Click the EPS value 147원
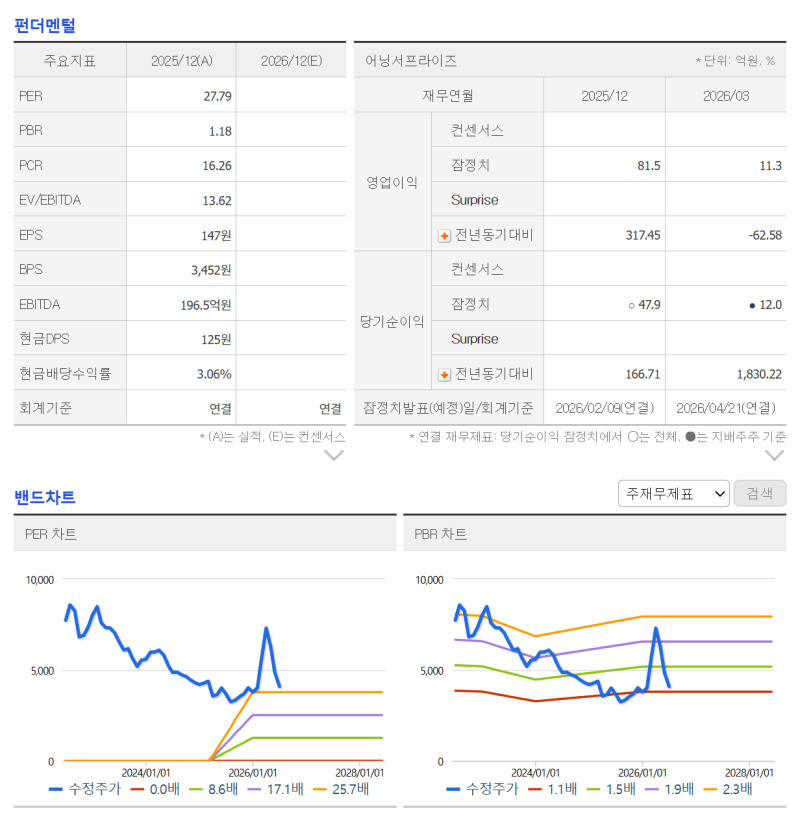The height and width of the screenshot is (822, 800). point(217,236)
